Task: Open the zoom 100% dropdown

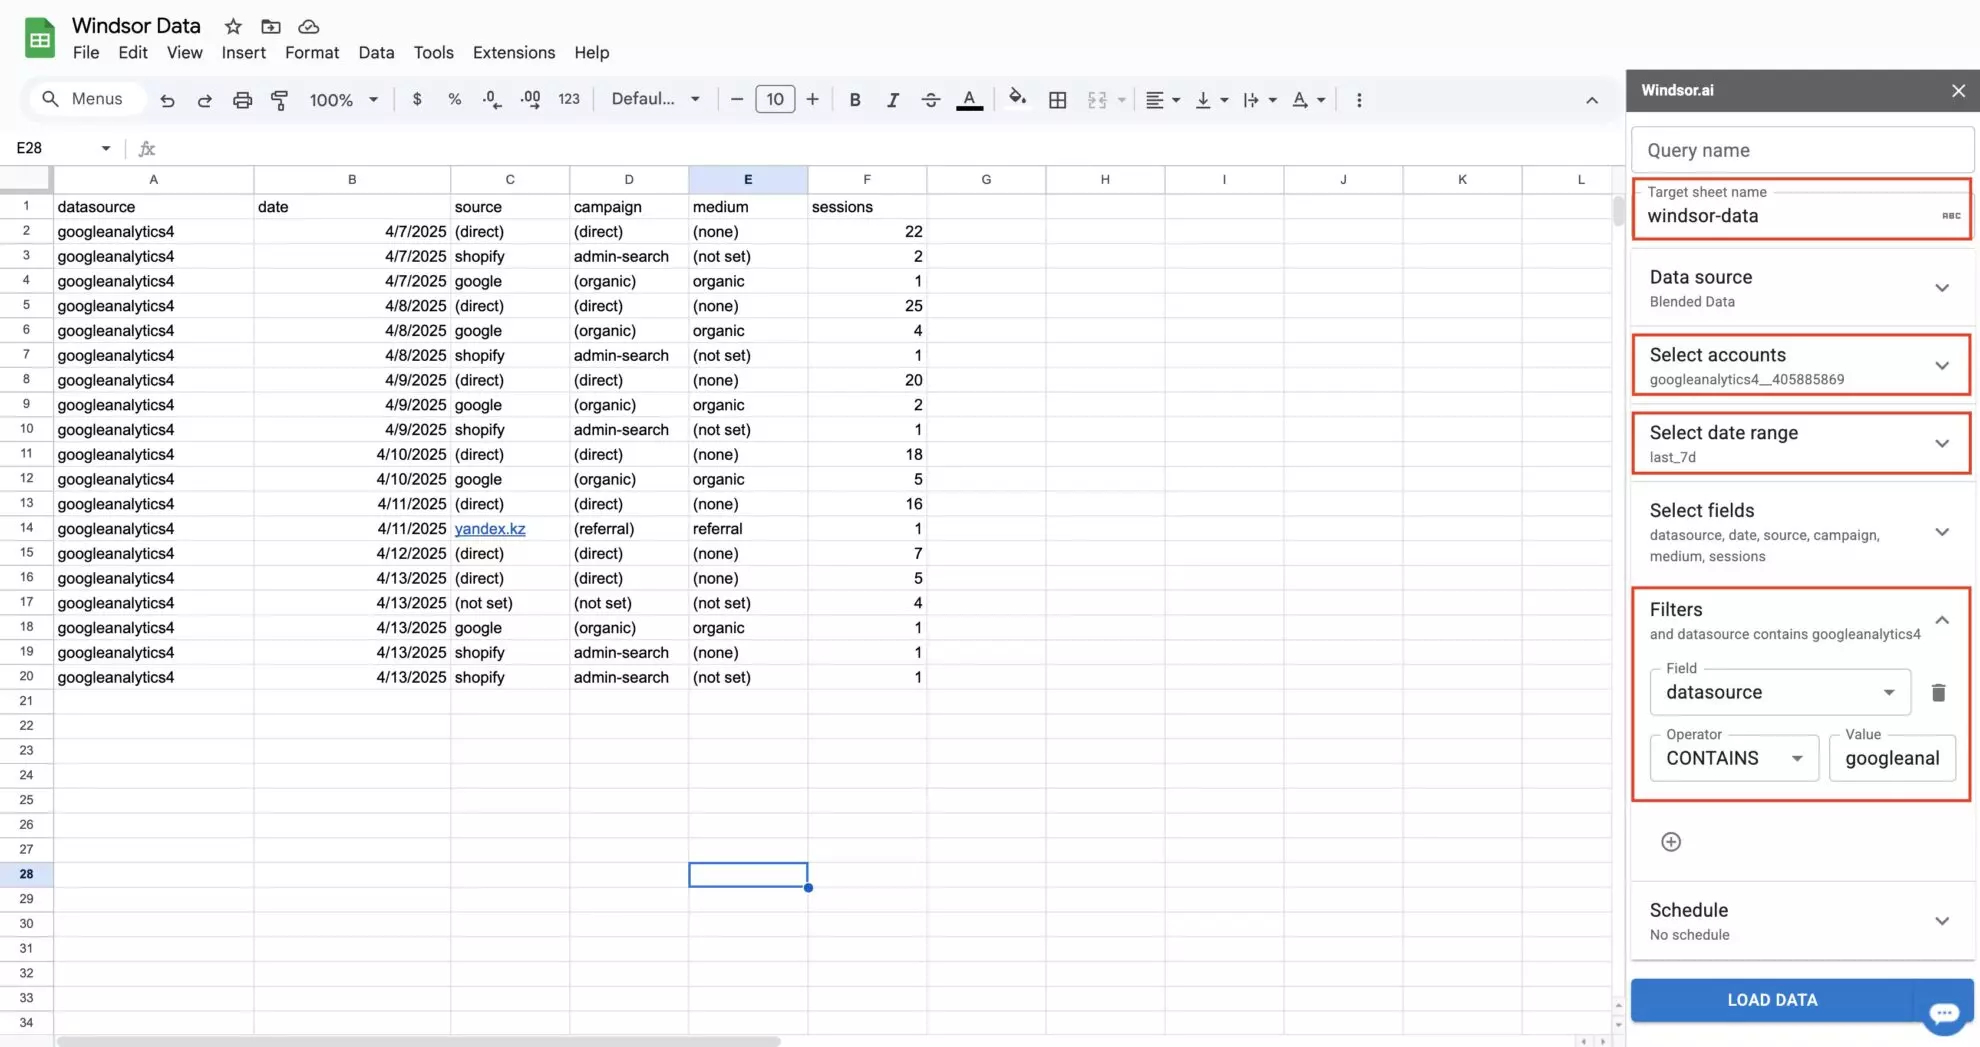Action: (x=343, y=99)
